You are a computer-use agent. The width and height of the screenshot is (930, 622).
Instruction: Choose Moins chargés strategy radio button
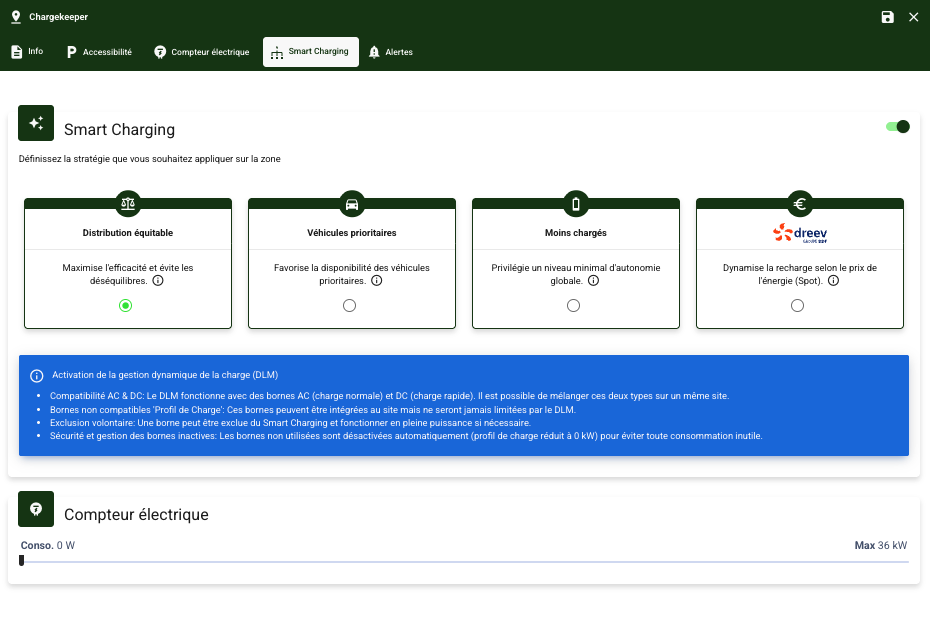(573, 306)
